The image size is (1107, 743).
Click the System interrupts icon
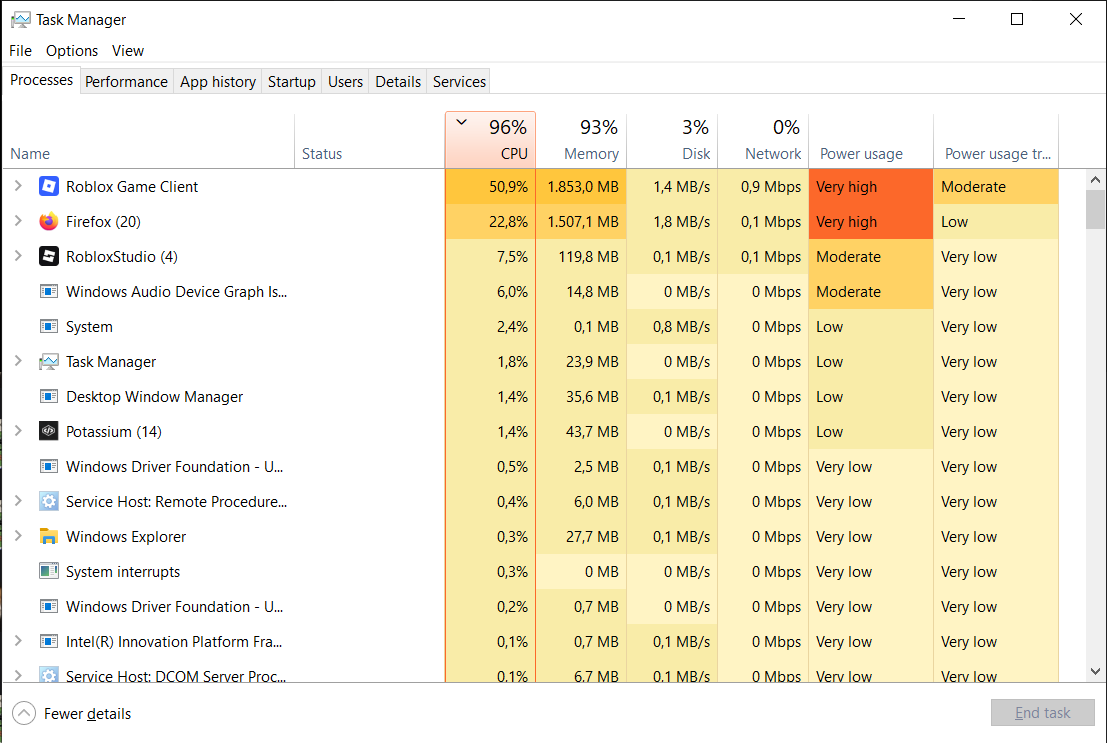[x=49, y=571]
